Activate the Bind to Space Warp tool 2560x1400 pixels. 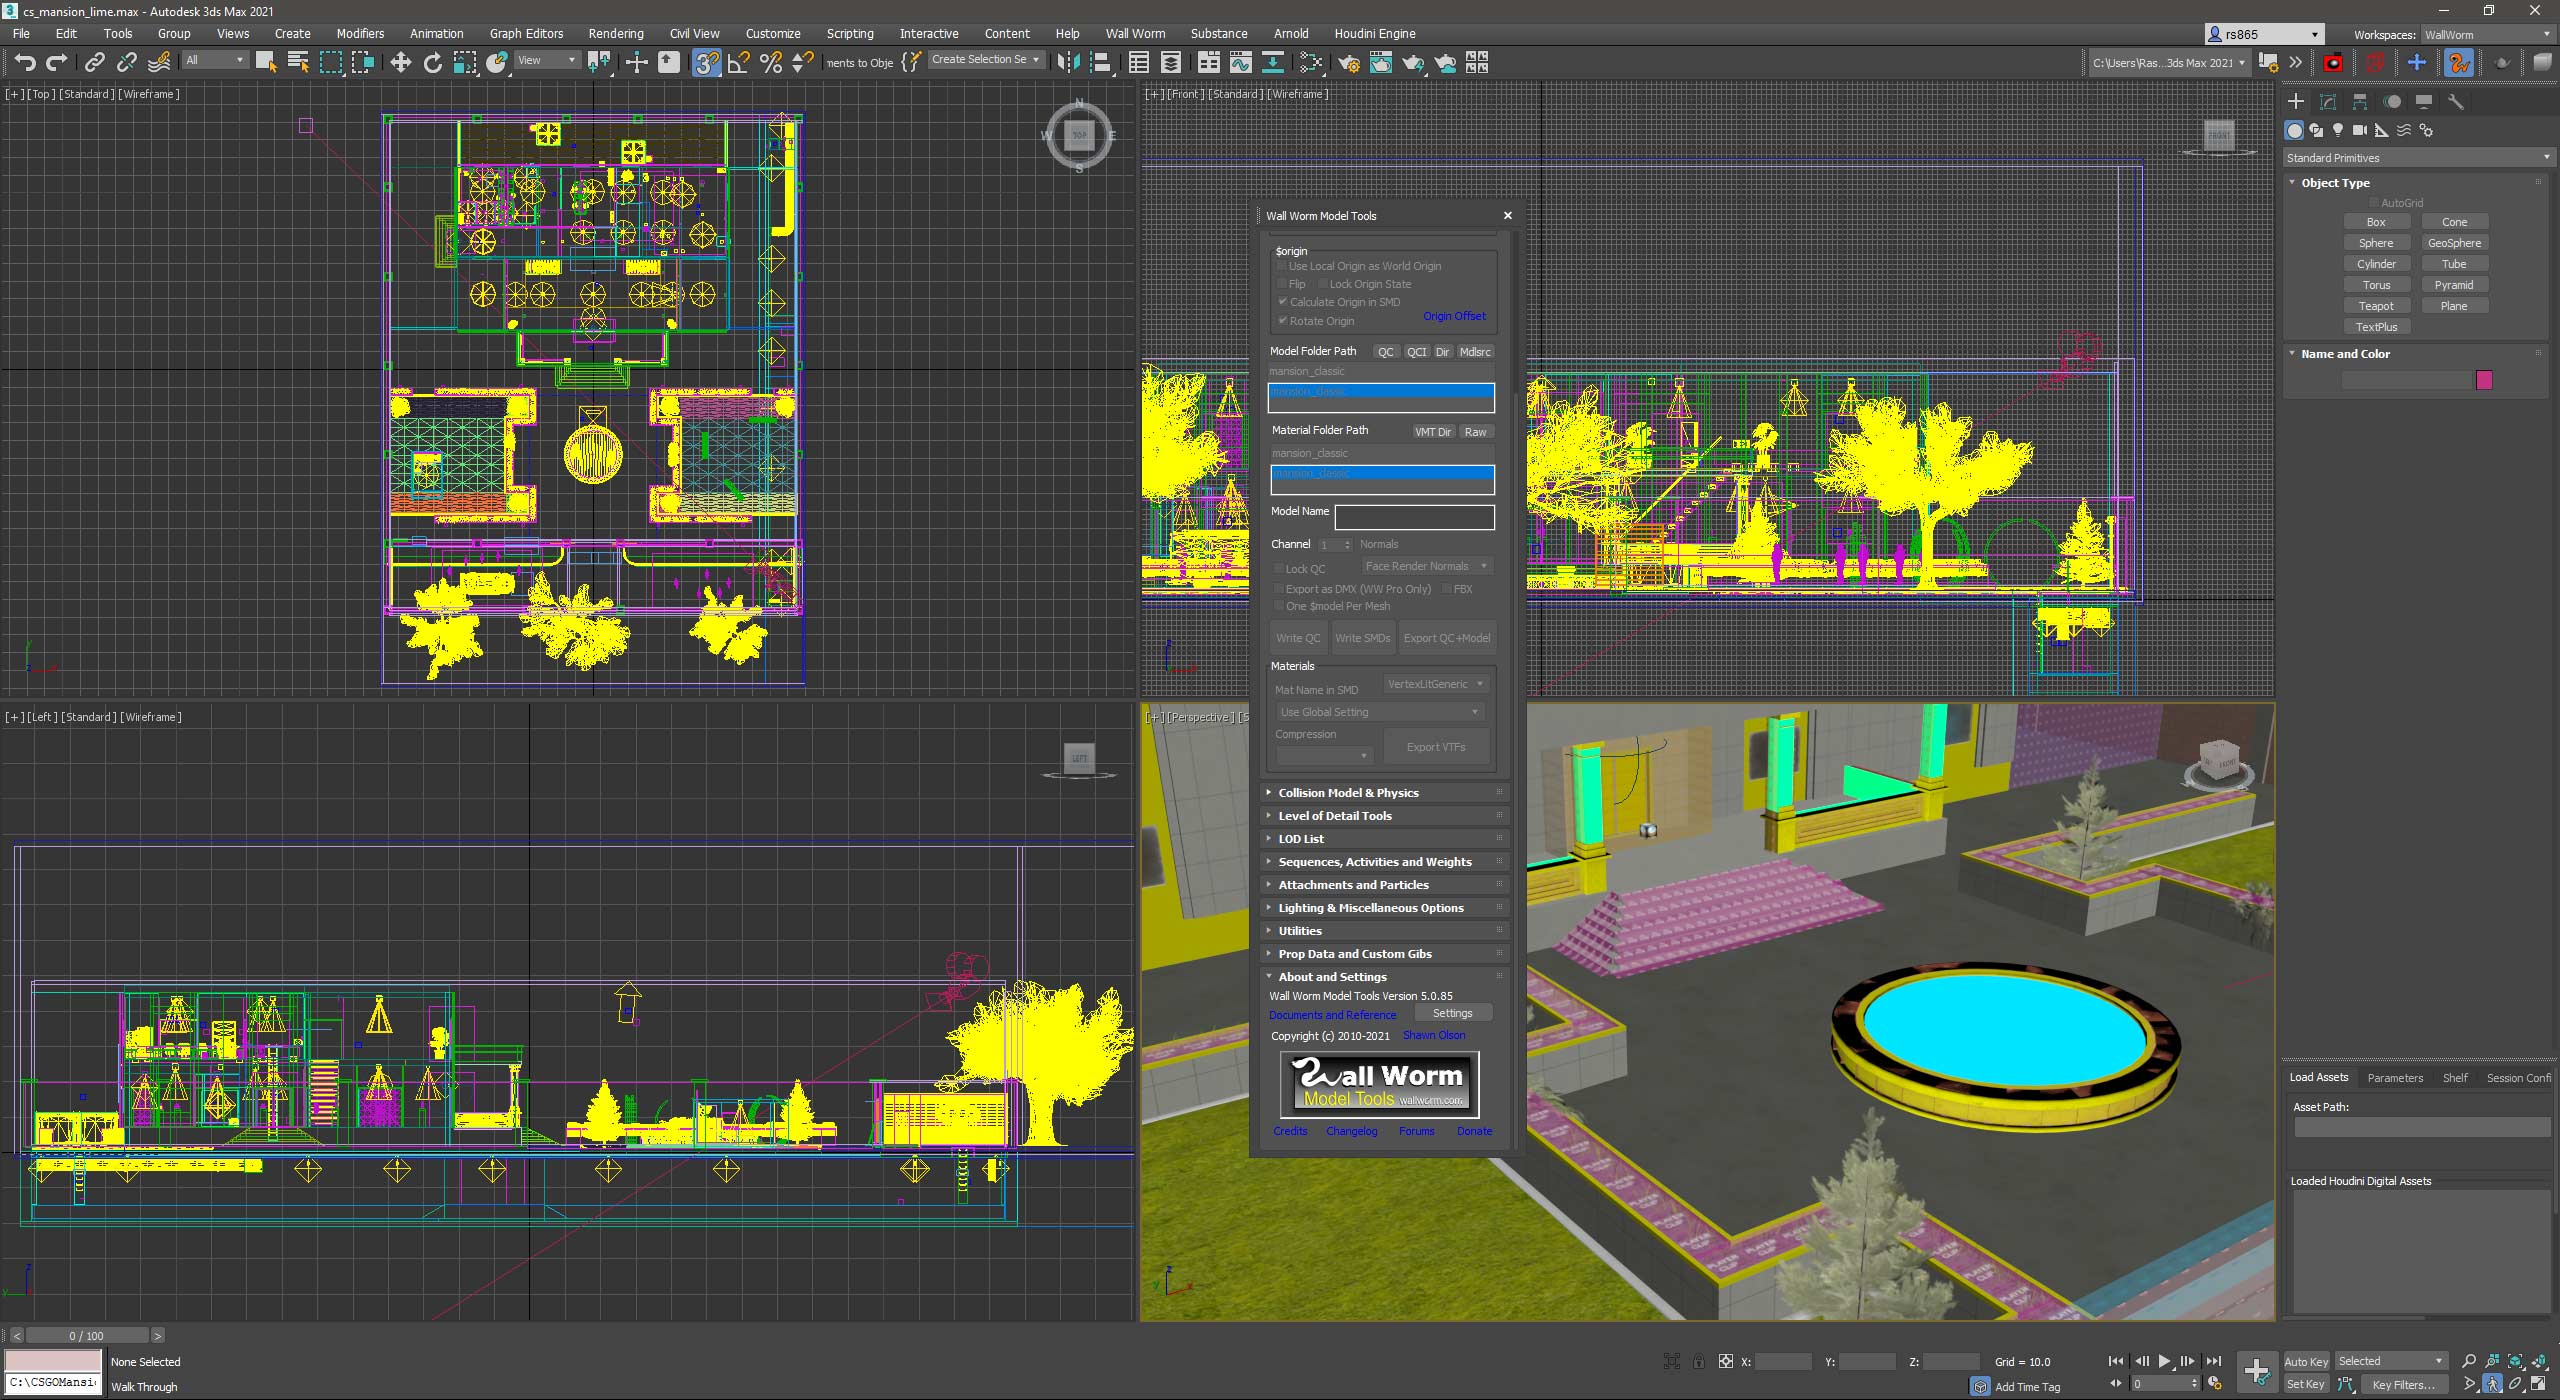(x=159, y=63)
